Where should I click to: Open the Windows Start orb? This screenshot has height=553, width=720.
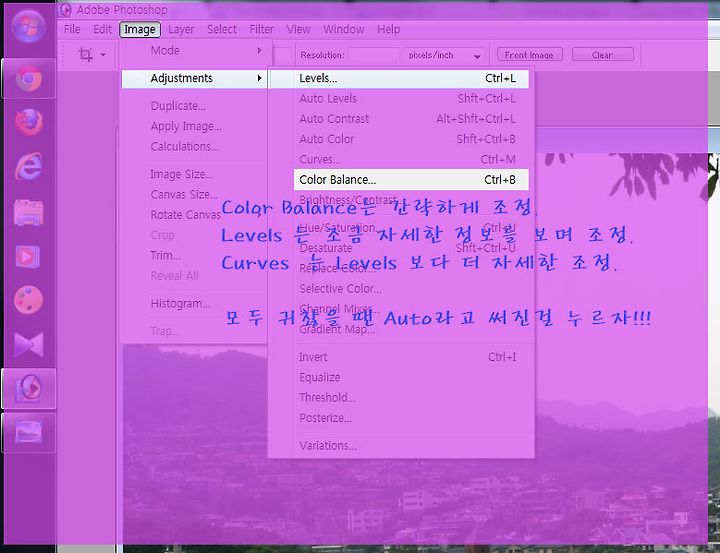click(x=28, y=27)
